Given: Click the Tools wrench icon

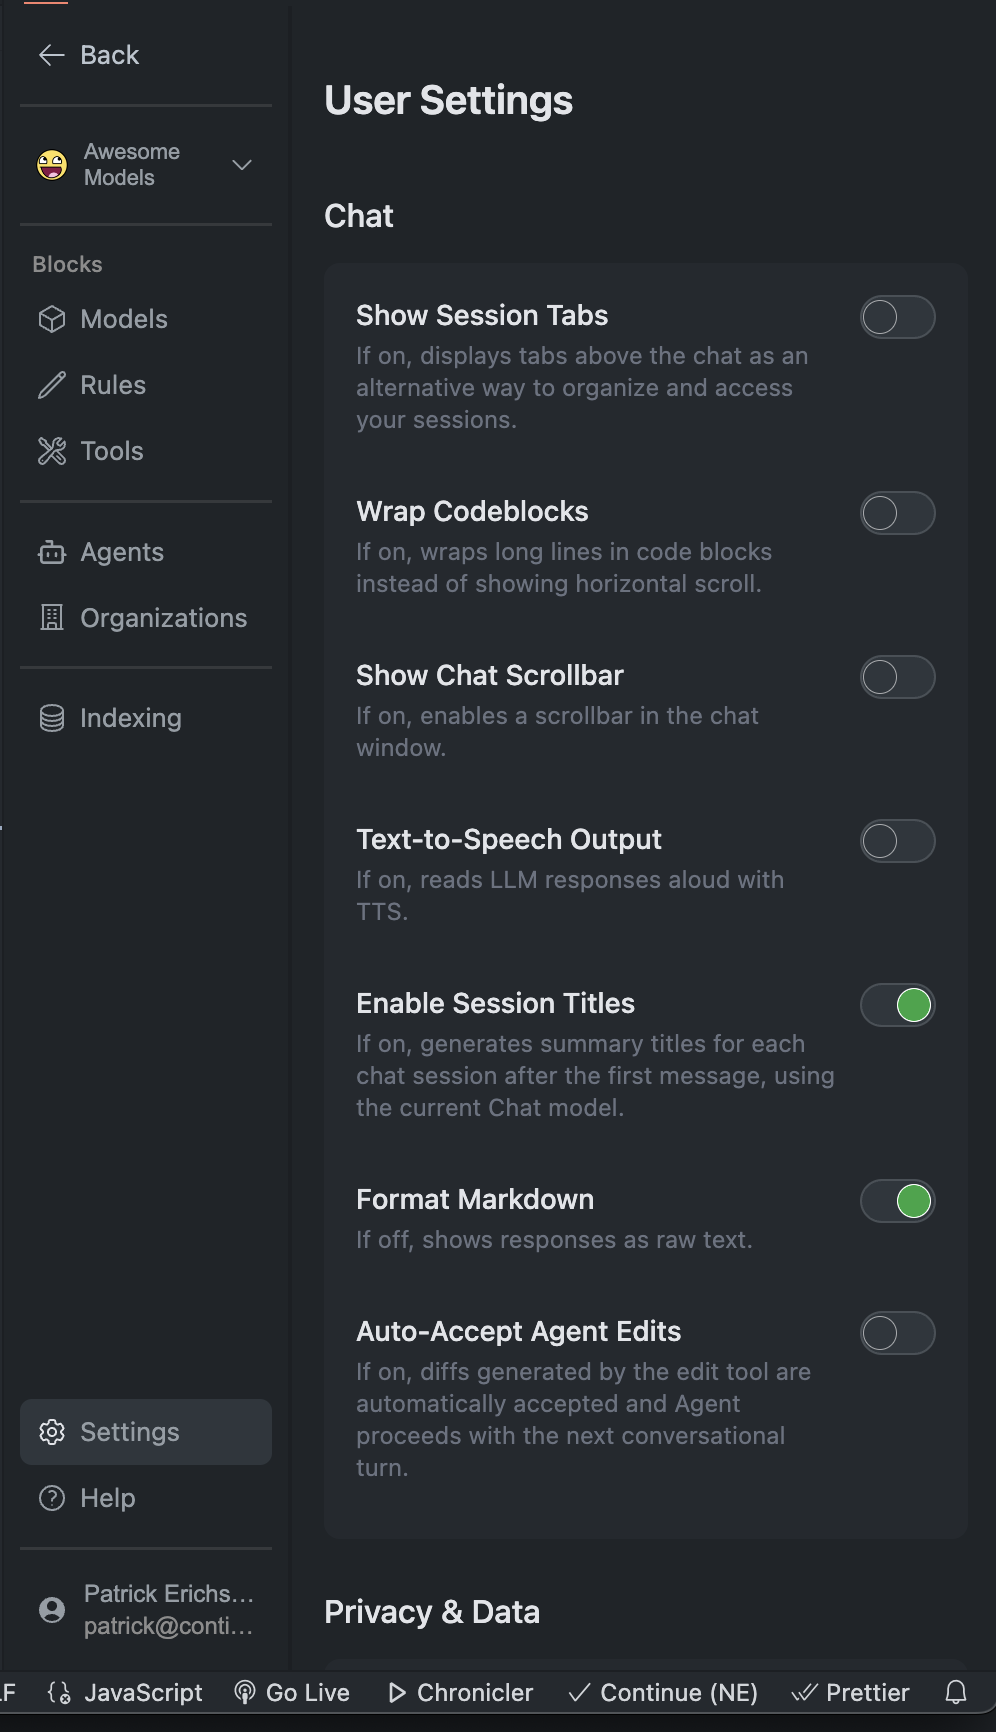Looking at the screenshot, I should [52, 451].
